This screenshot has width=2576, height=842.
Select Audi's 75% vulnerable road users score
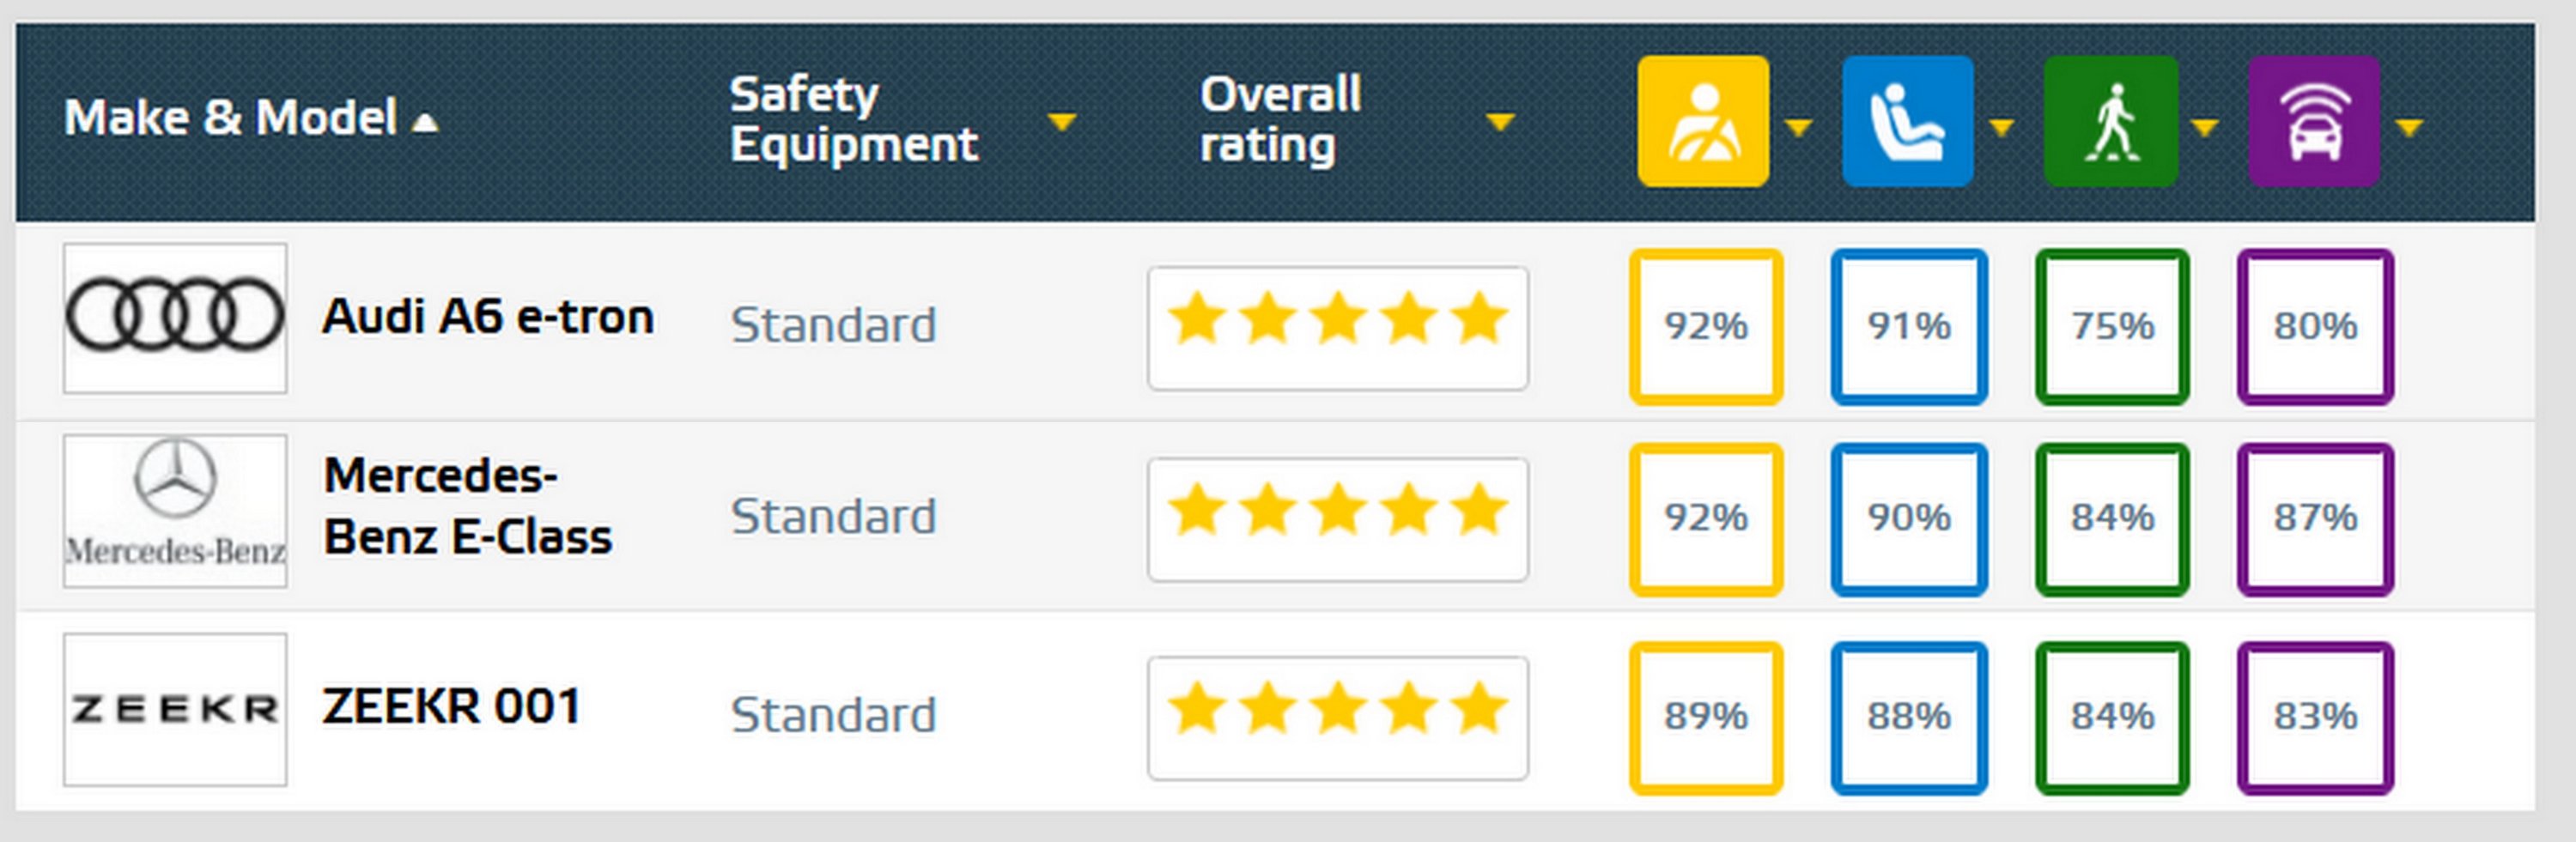(x=2112, y=327)
